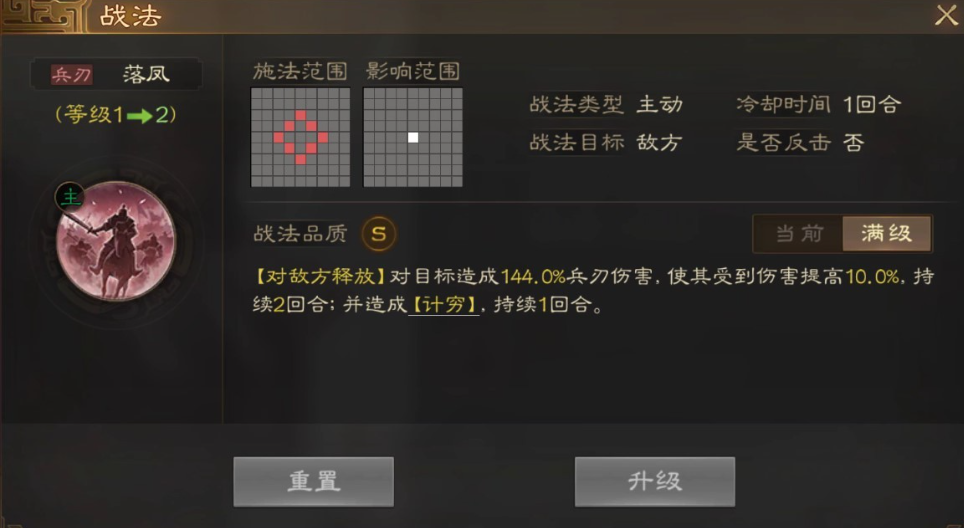Close the 战法 panel with X

point(946,15)
